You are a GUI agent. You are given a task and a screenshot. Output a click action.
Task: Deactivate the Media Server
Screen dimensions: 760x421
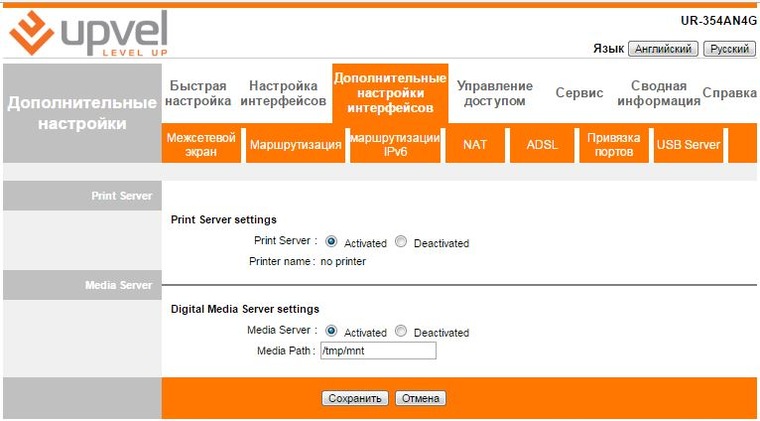pyautogui.click(x=401, y=332)
